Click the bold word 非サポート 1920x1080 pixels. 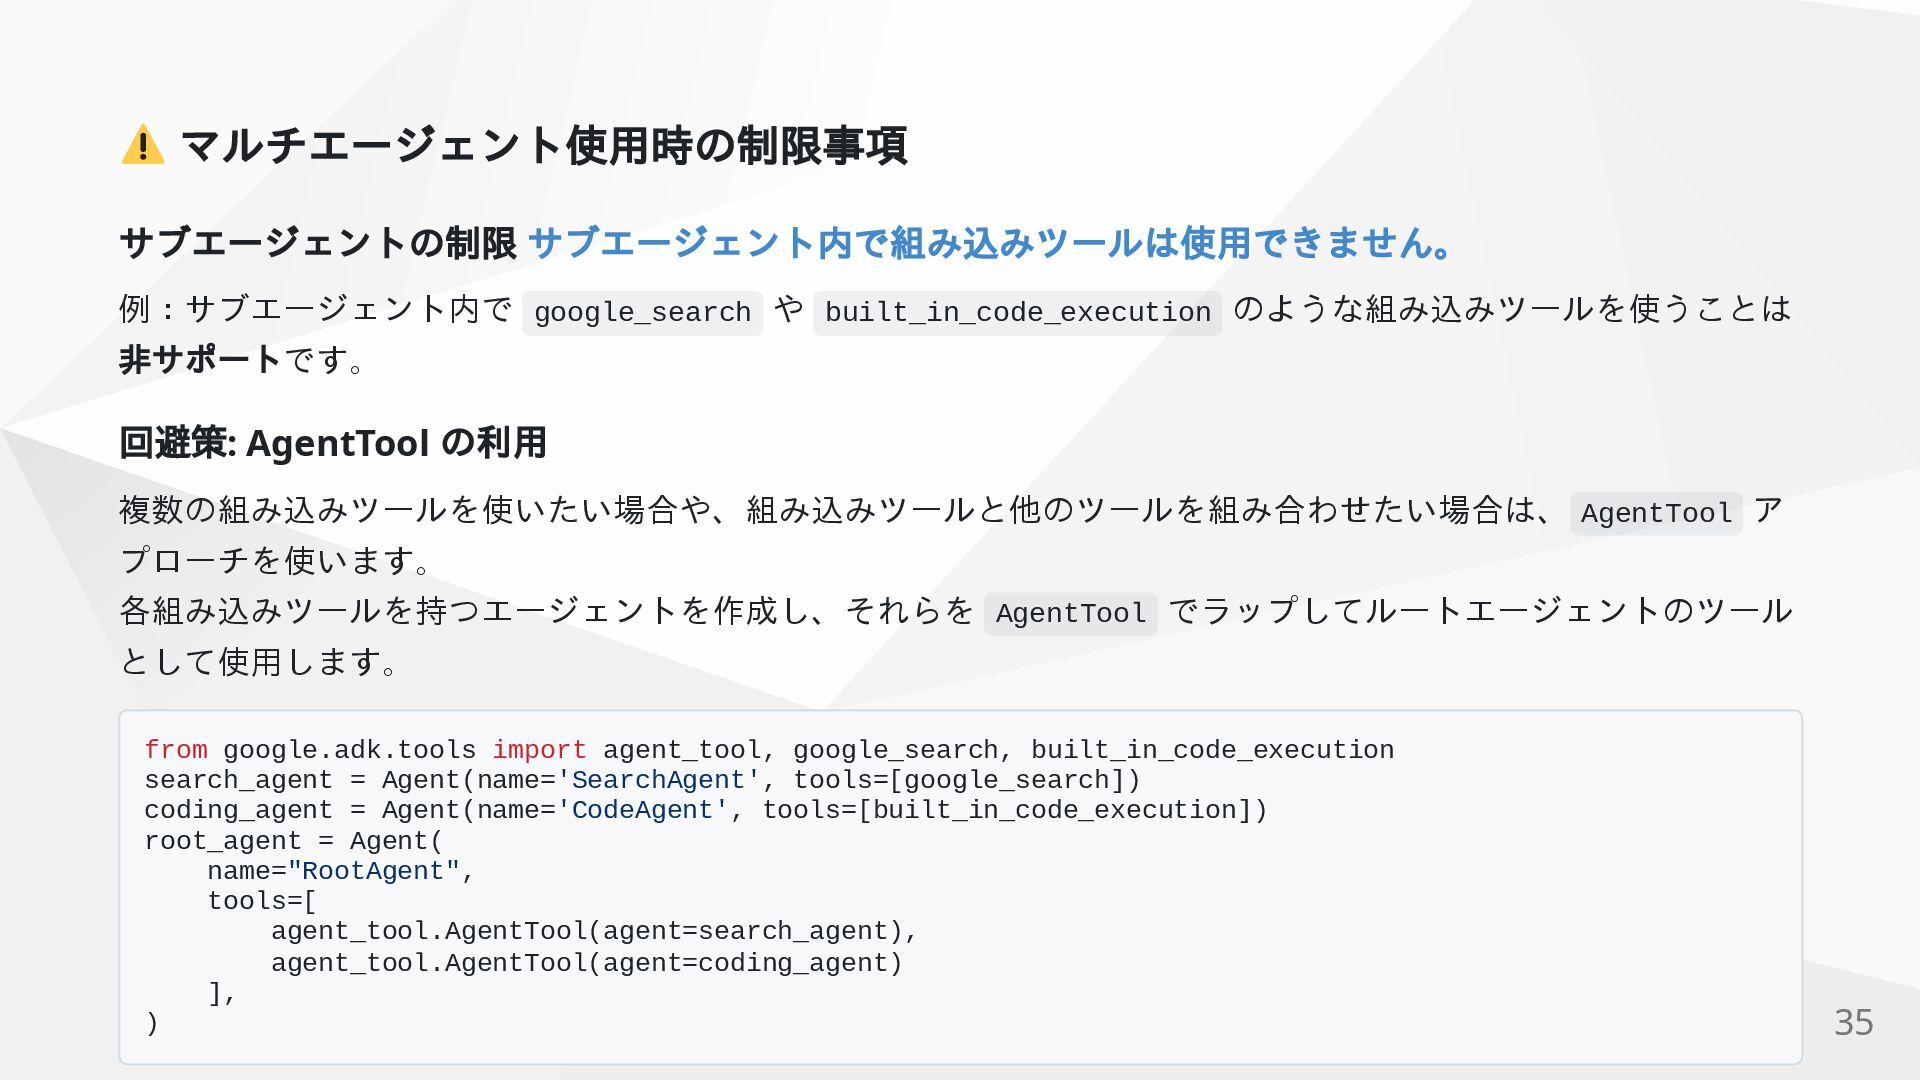[x=200, y=360]
